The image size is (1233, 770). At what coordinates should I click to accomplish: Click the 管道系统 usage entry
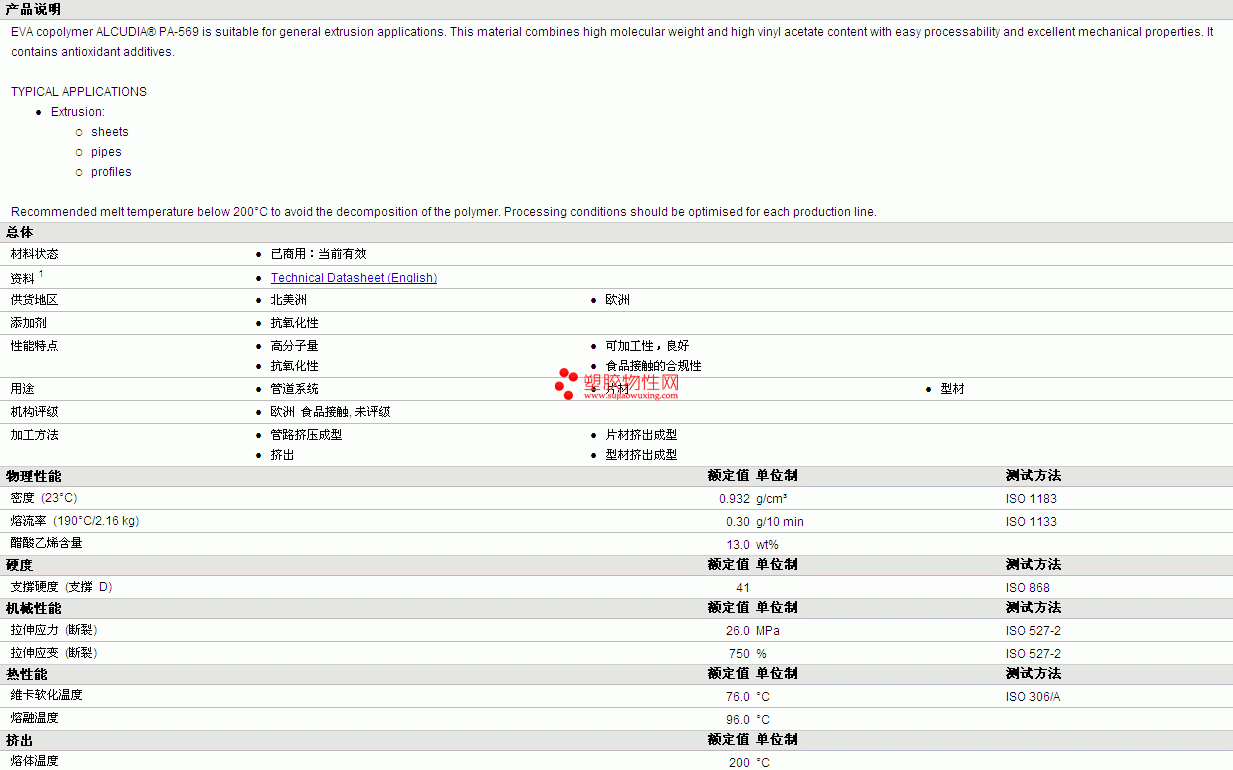tap(295, 389)
